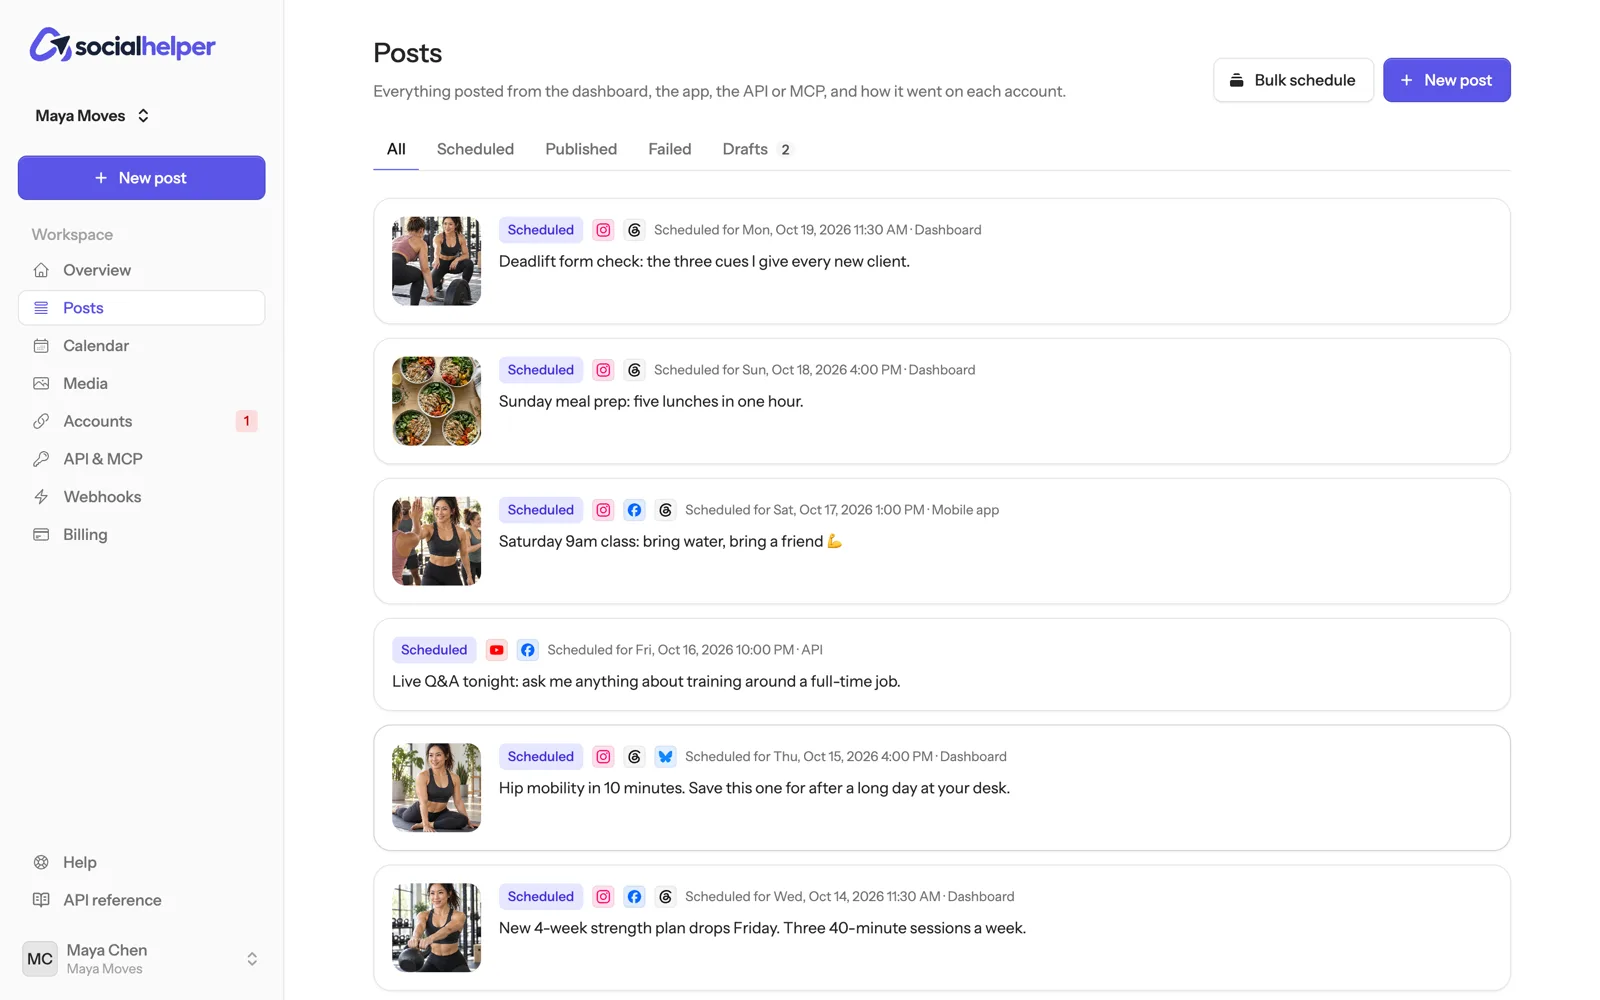Viewport: 1600px width, 1000px height.
Task: Click Instagram icon on Sunday meal prep post
Action: (603, 370)
